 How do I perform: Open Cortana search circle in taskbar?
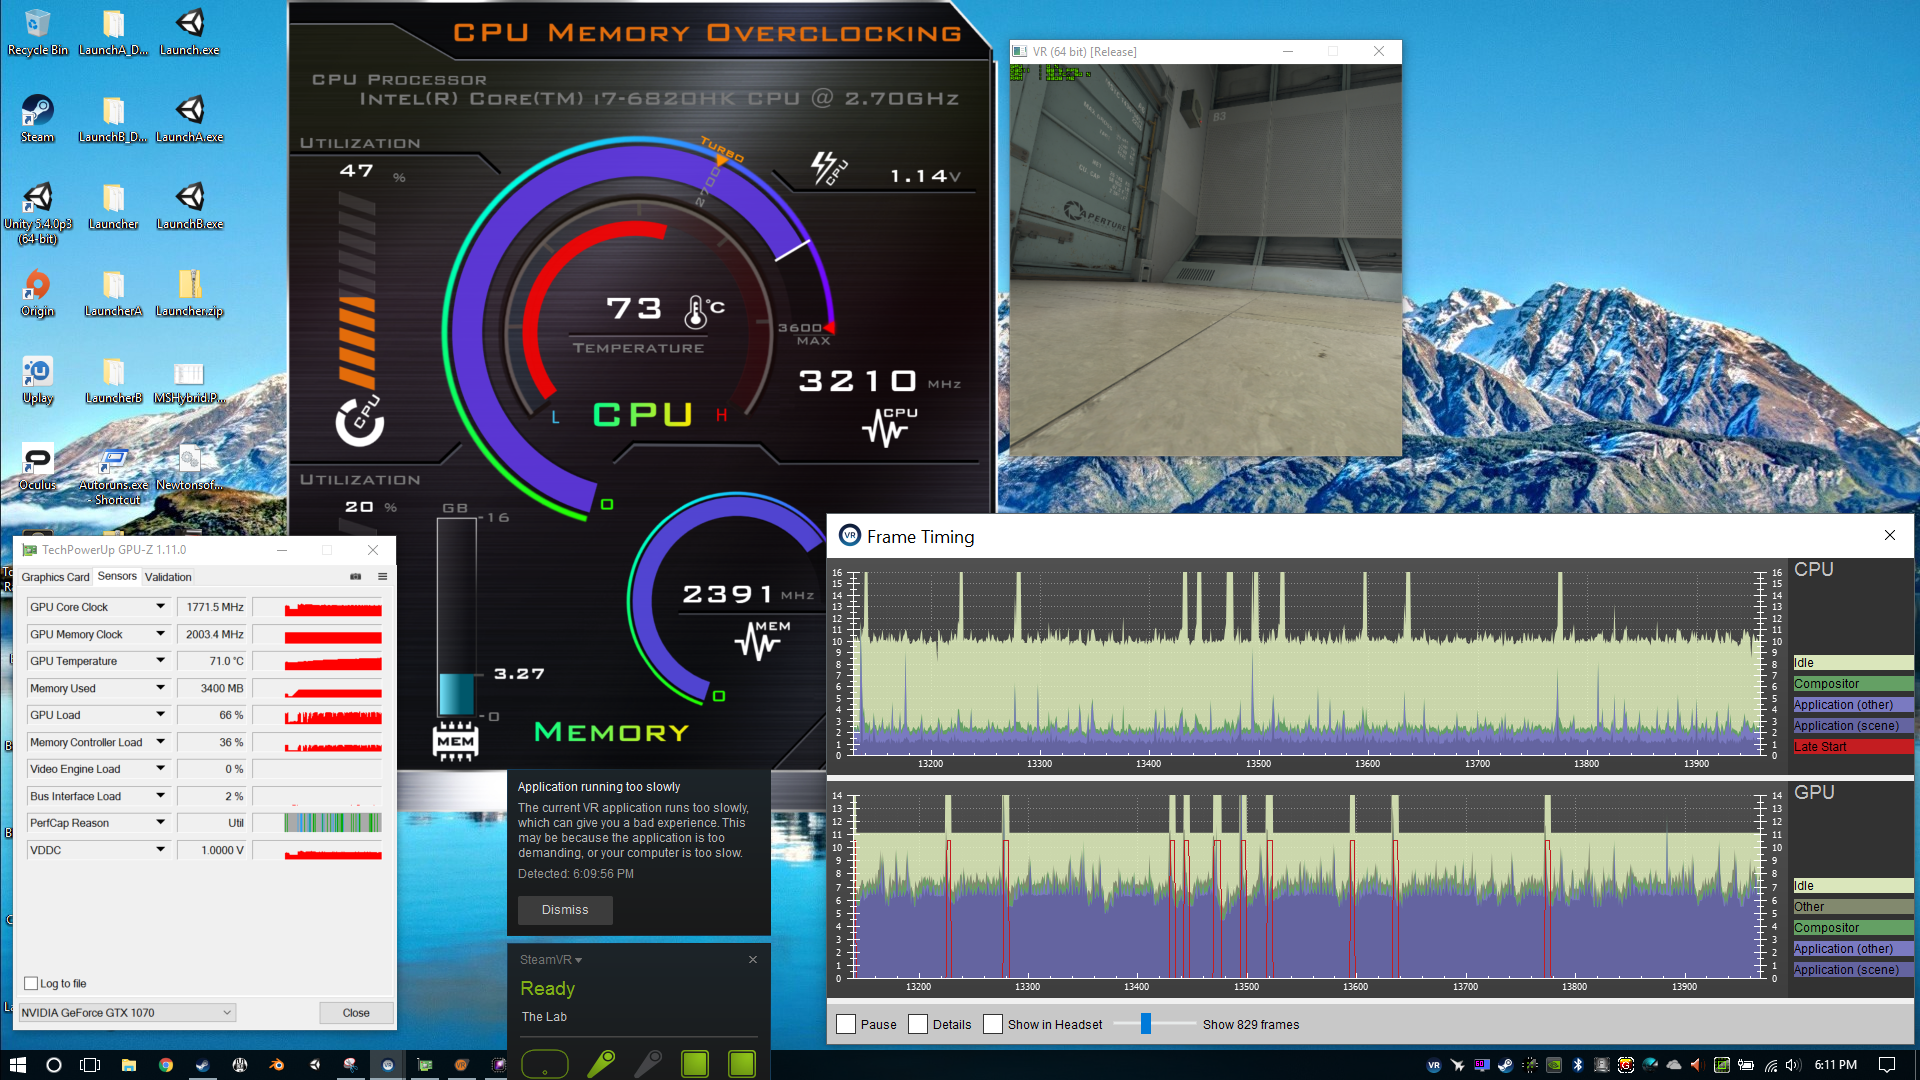click(x=54, y=1065)
